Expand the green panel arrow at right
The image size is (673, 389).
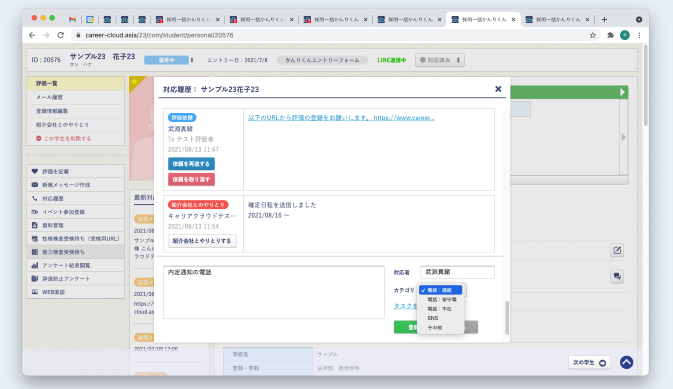622,92
